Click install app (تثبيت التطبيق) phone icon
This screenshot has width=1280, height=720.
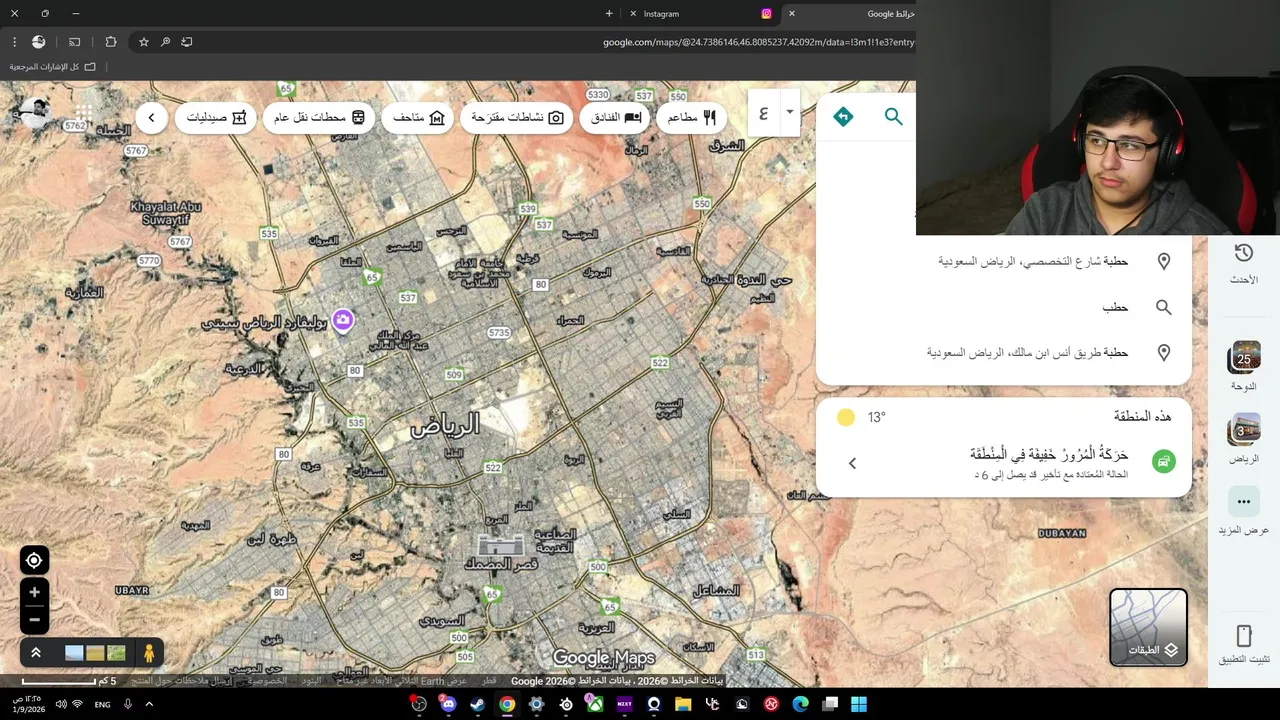[x=1244, y=636]
